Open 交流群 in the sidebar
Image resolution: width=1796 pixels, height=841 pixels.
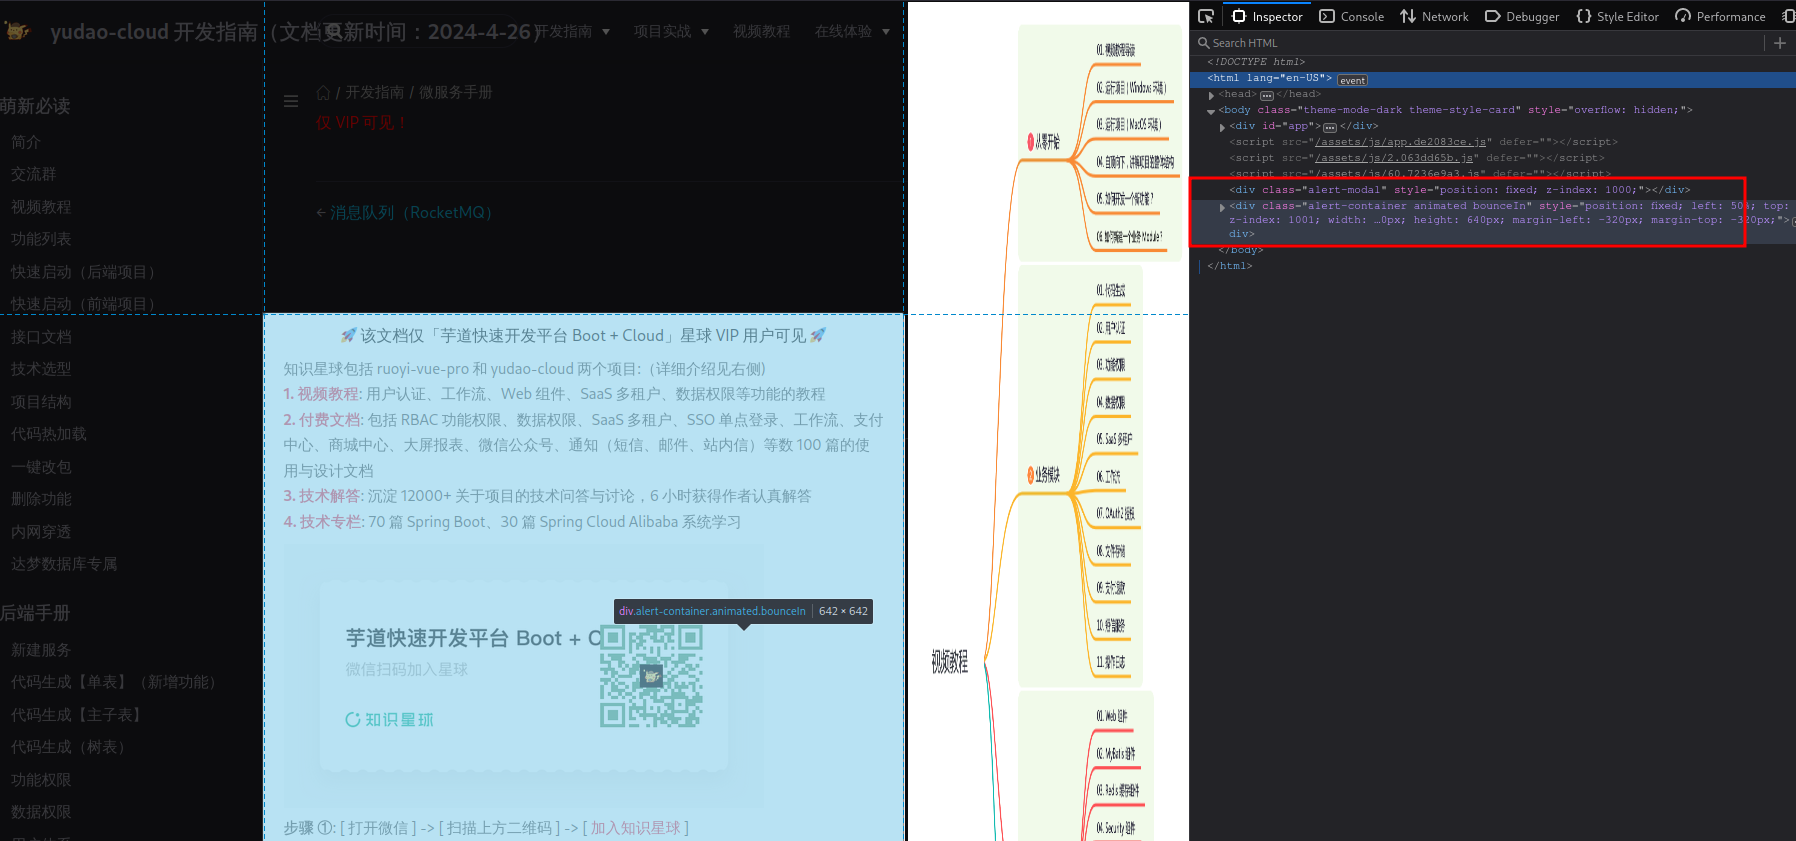click(33, 174)
